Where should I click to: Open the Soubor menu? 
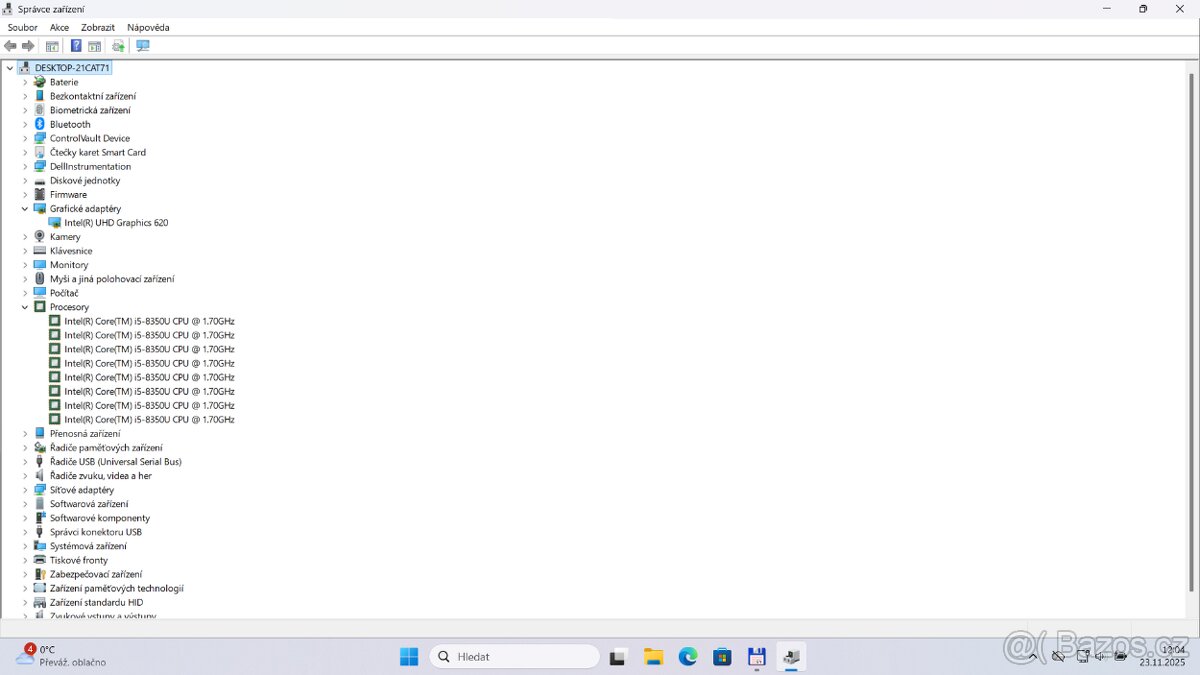(23, 27)
